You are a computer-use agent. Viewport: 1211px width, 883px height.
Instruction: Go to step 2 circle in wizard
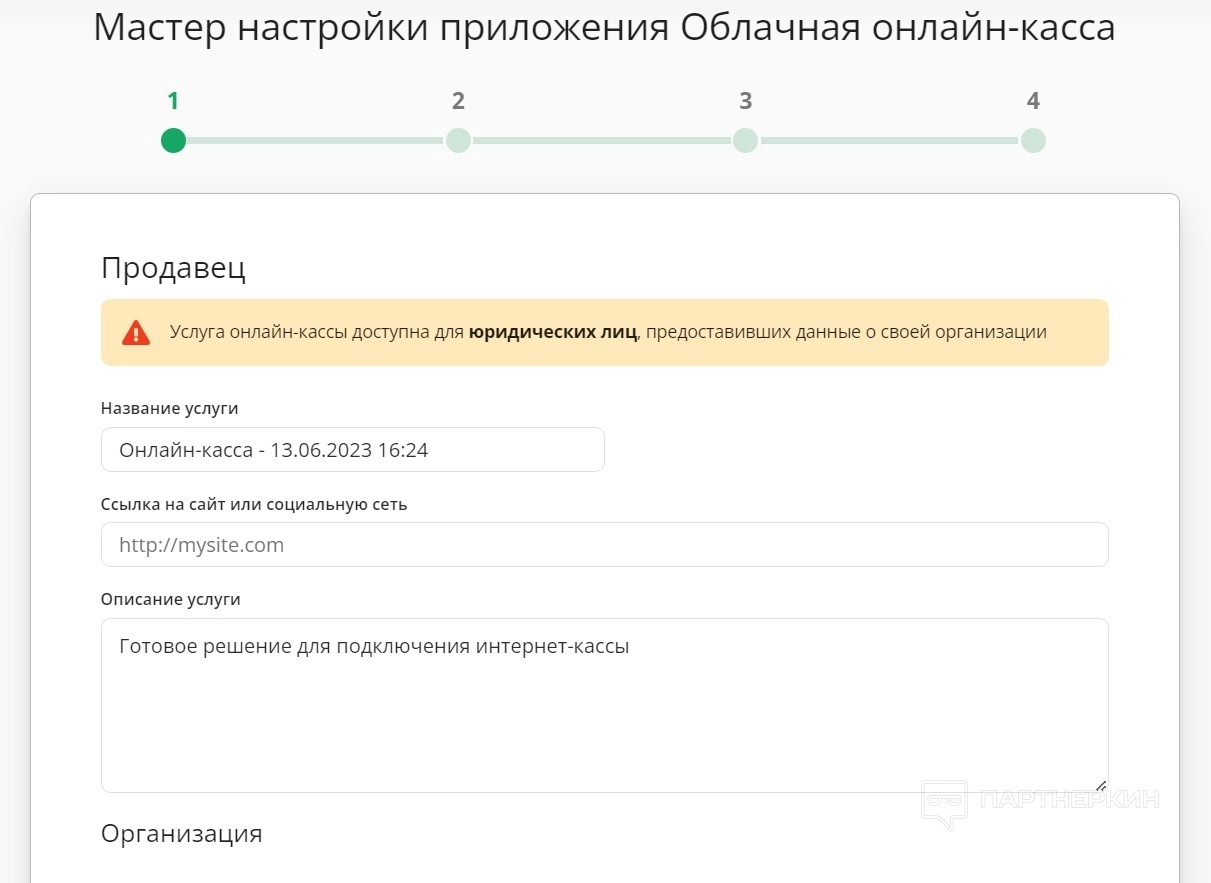click(458, 140)
